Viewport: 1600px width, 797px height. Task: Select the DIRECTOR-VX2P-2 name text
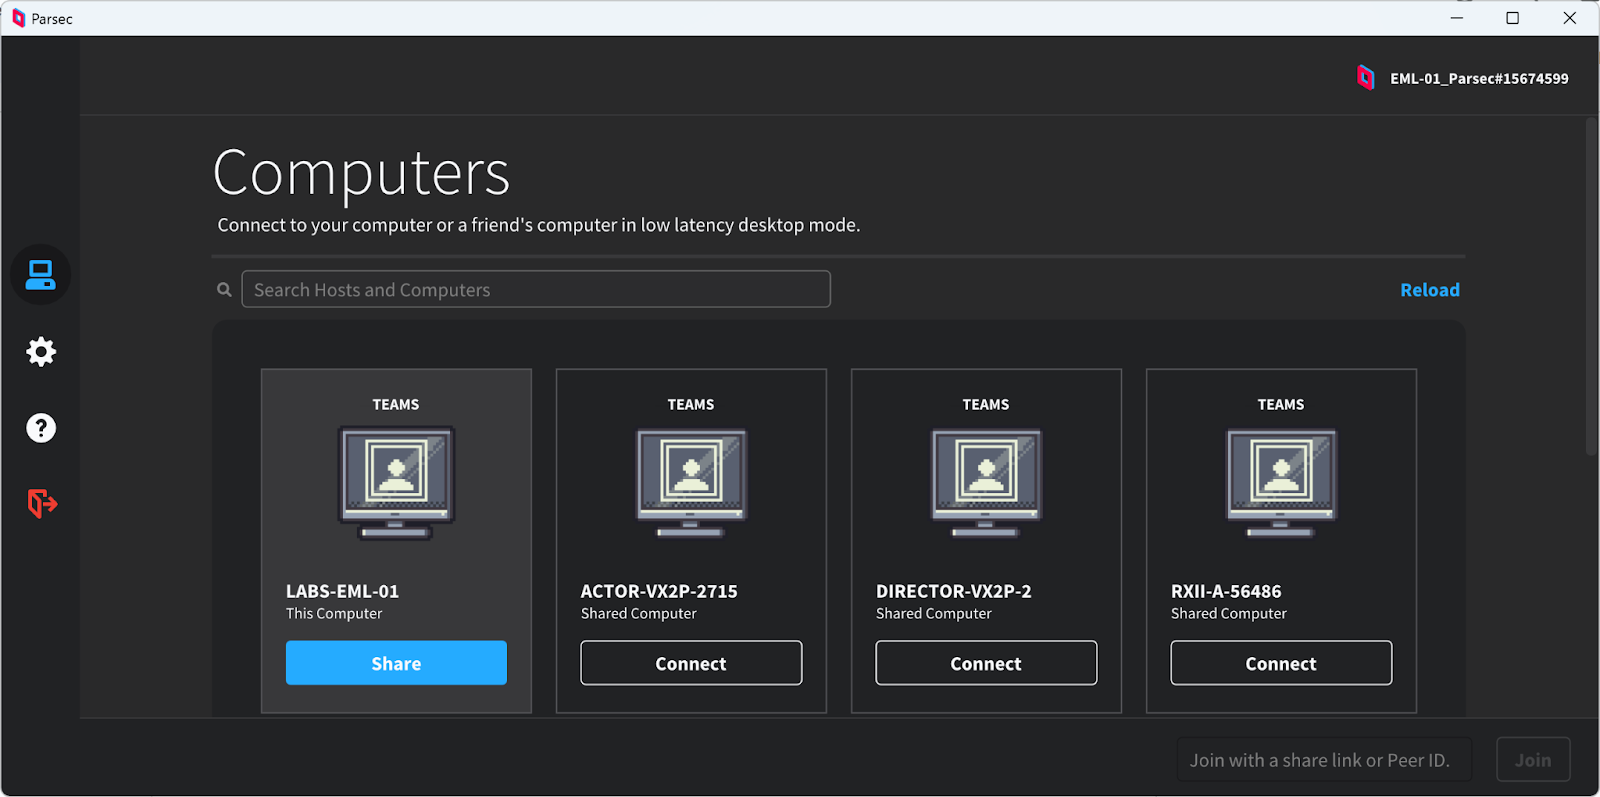pyautogui.click(x=954, y=591)
